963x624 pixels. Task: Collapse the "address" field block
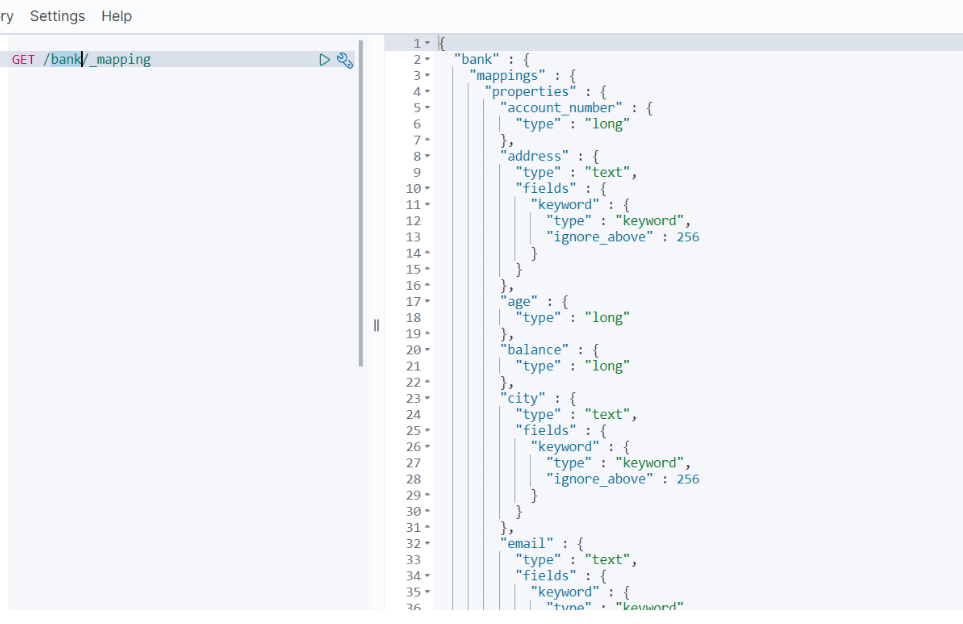click(428, 156)
